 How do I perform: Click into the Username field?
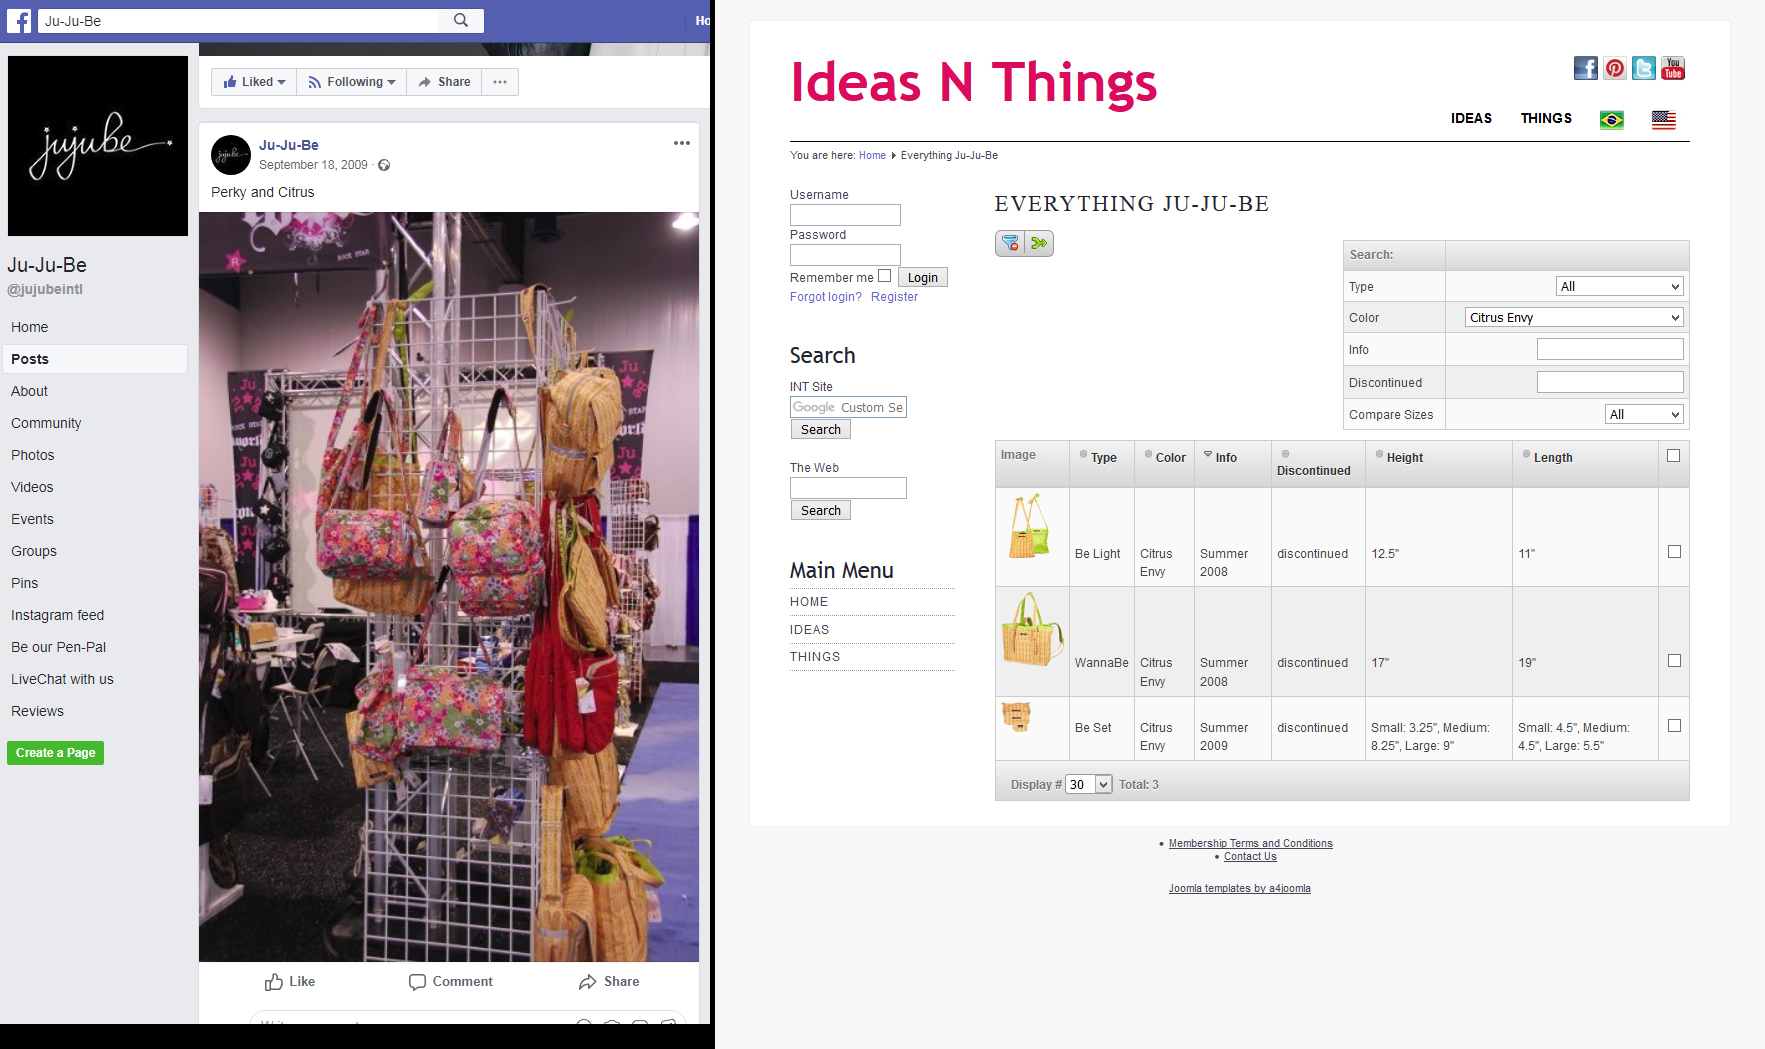[x=845, y=215]
